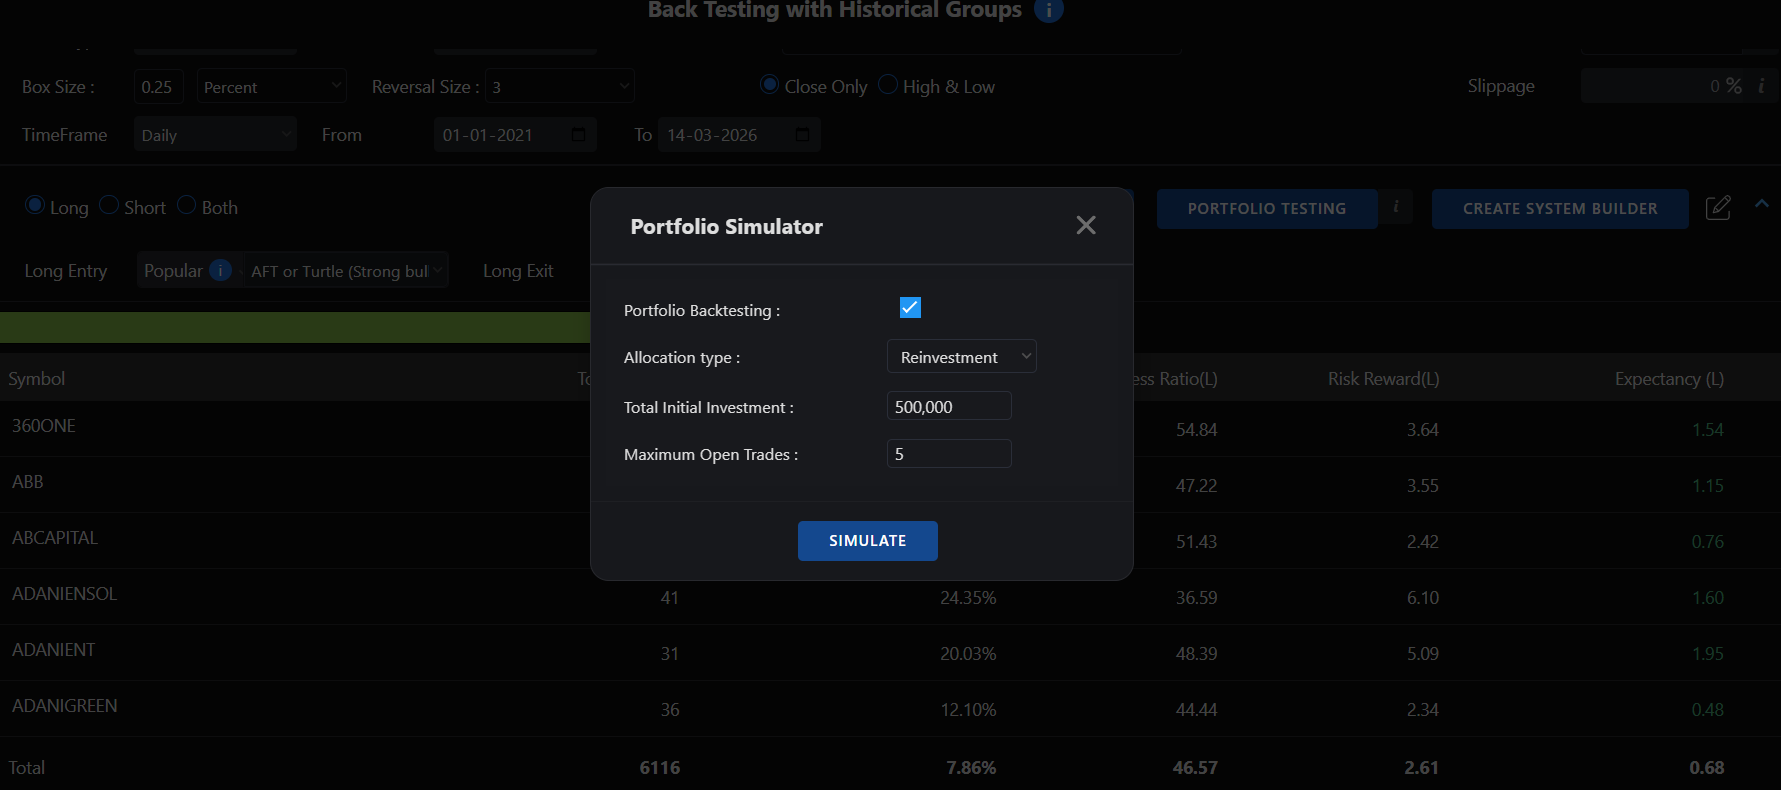Click the Create System Builder button

(x=1559, y=209)
